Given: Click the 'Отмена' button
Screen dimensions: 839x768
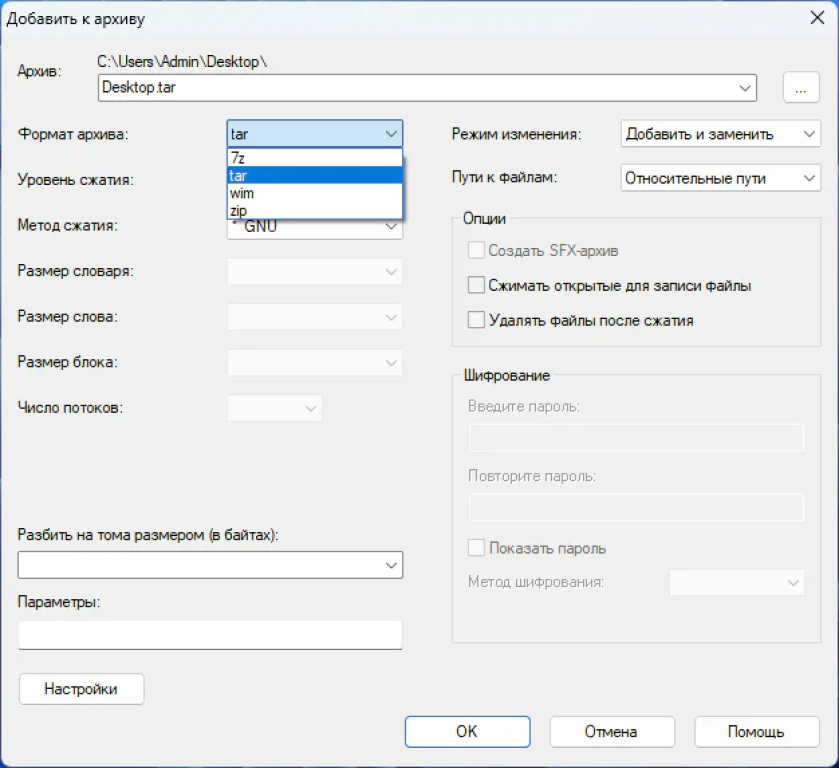Looking at the screenshot, I should pos(611,731).
